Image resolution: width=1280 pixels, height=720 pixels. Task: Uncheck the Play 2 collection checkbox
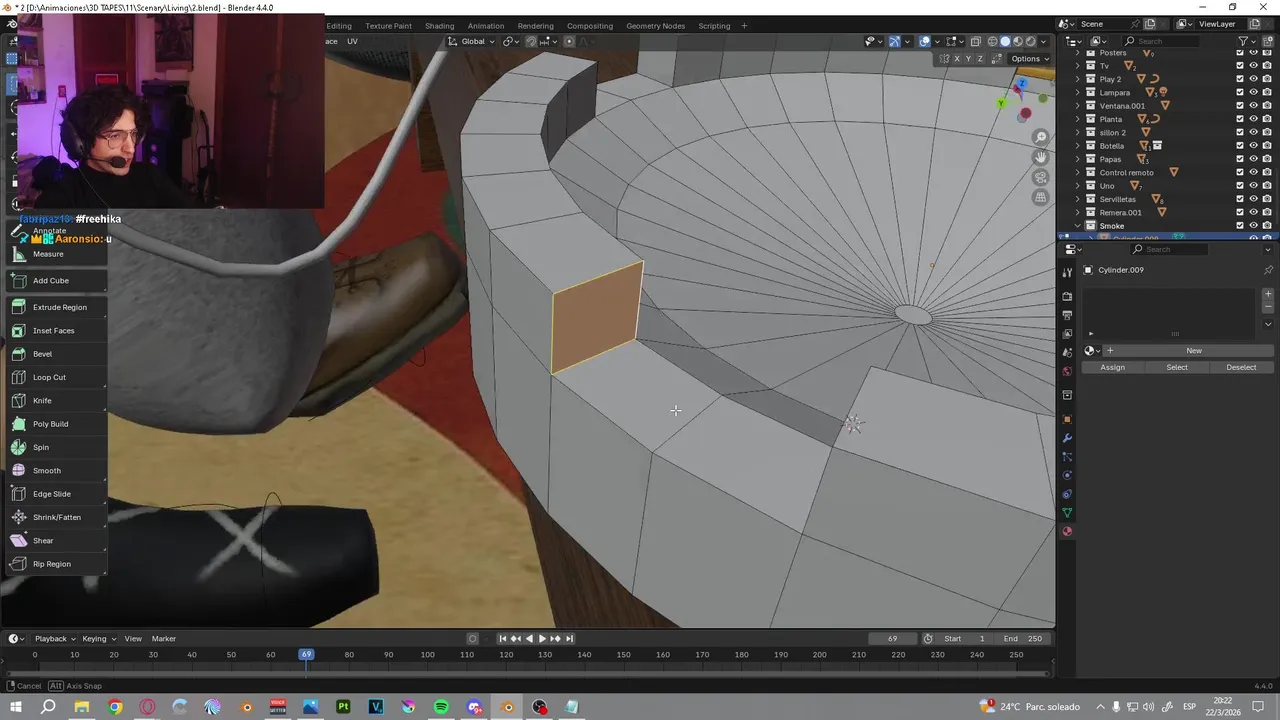1240,79
